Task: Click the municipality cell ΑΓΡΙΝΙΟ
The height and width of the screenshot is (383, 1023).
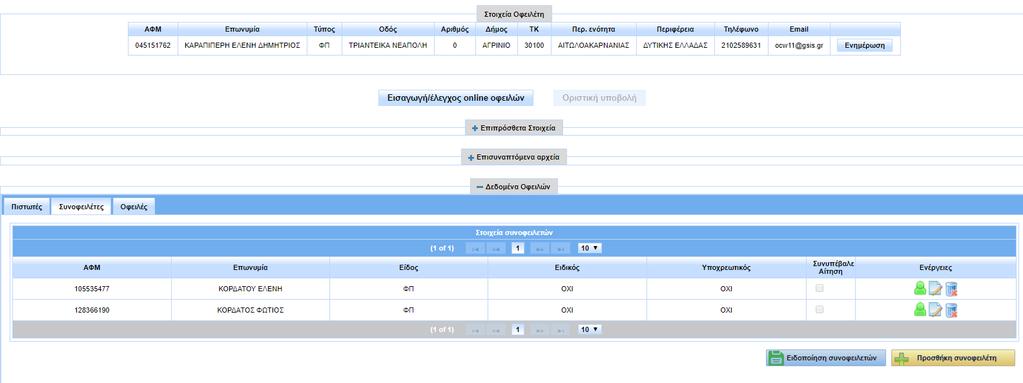Action: [x=496, y=46]
